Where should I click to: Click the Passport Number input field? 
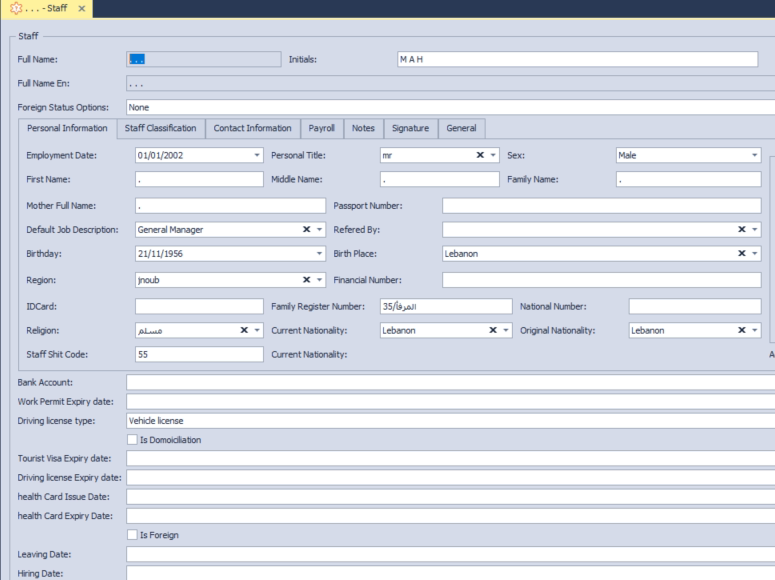pyautogui.click(x=601, y=205)
